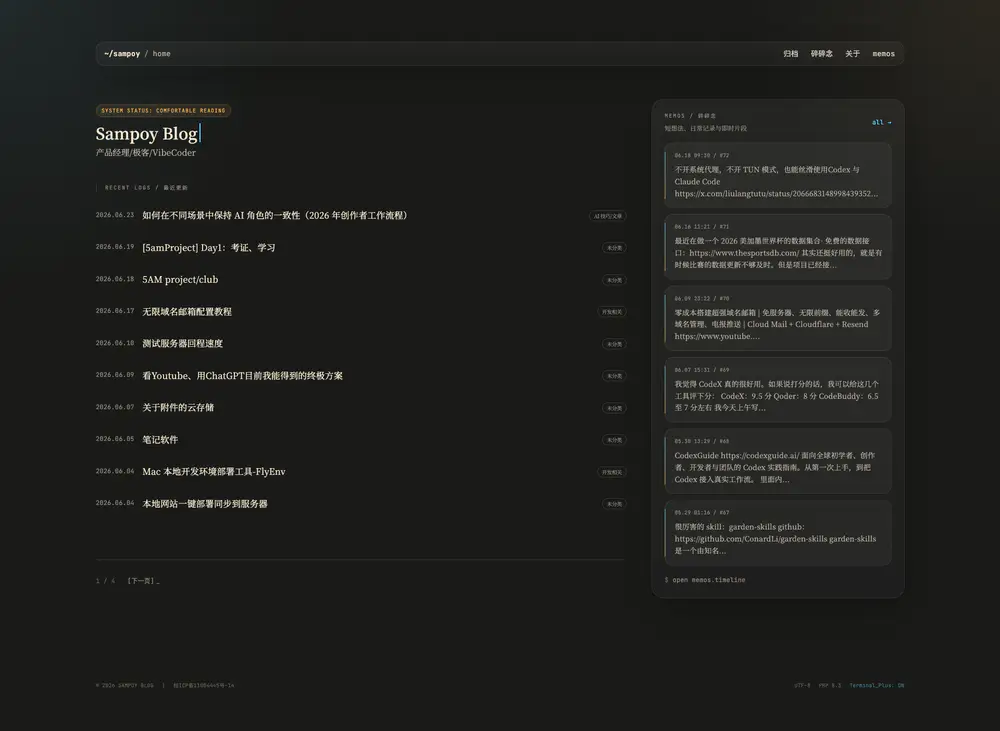Click the 未分类 tag on the 测试服务器回程速度 row

pyautogui.click(x=614, y=344)
